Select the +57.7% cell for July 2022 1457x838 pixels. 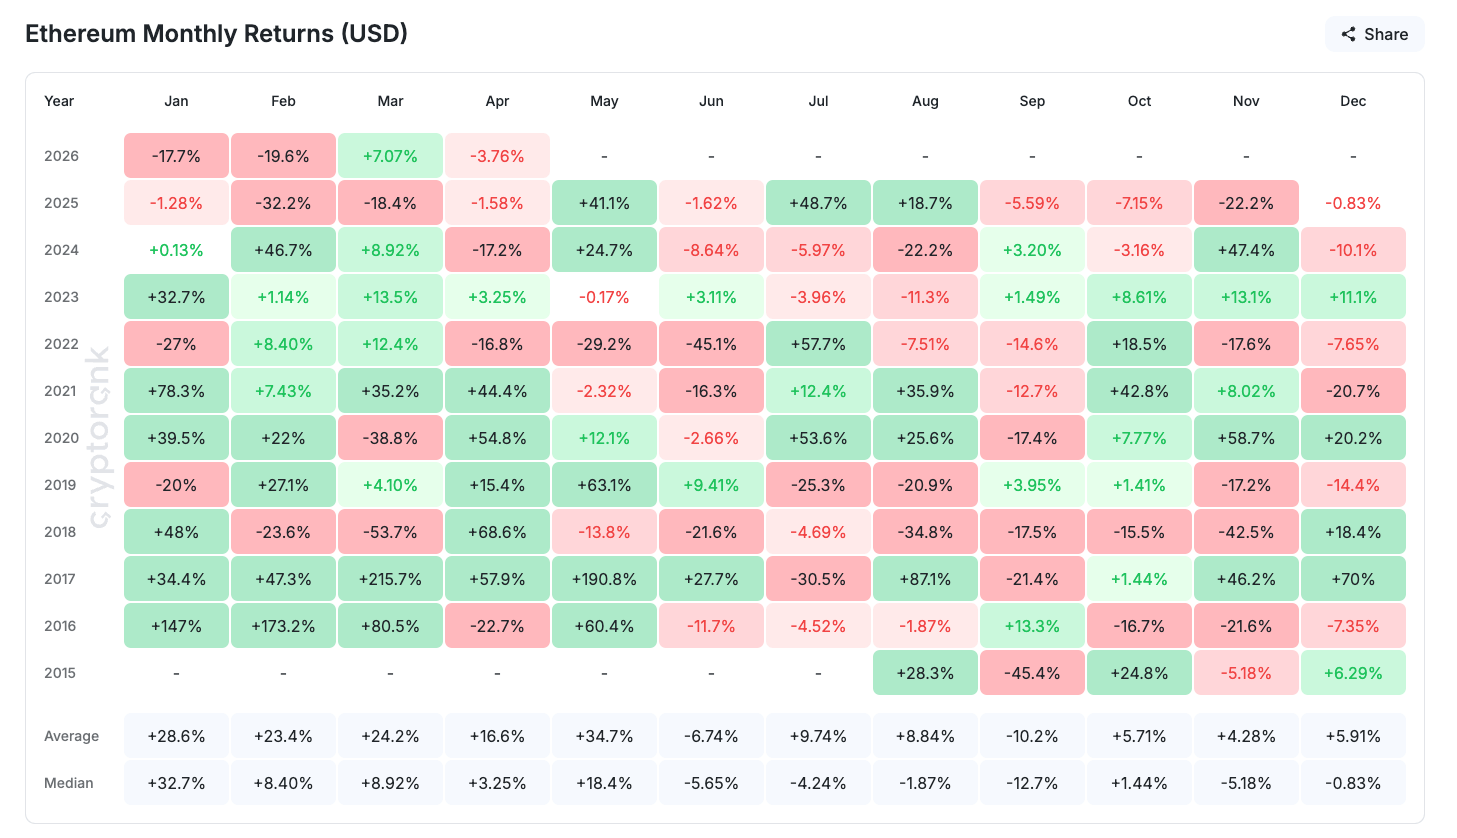[x=818, y=344]
